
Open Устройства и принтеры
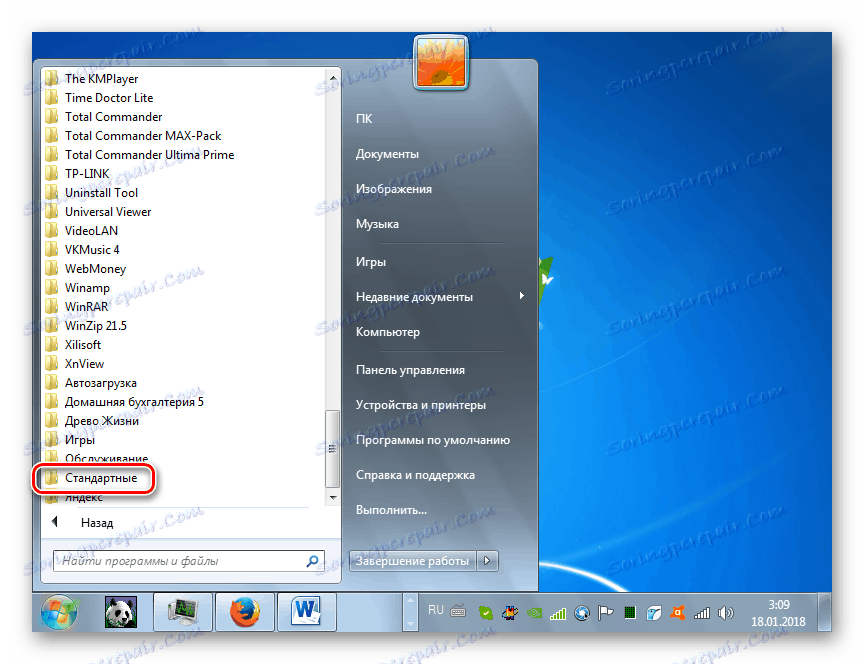tap(421, 405)
